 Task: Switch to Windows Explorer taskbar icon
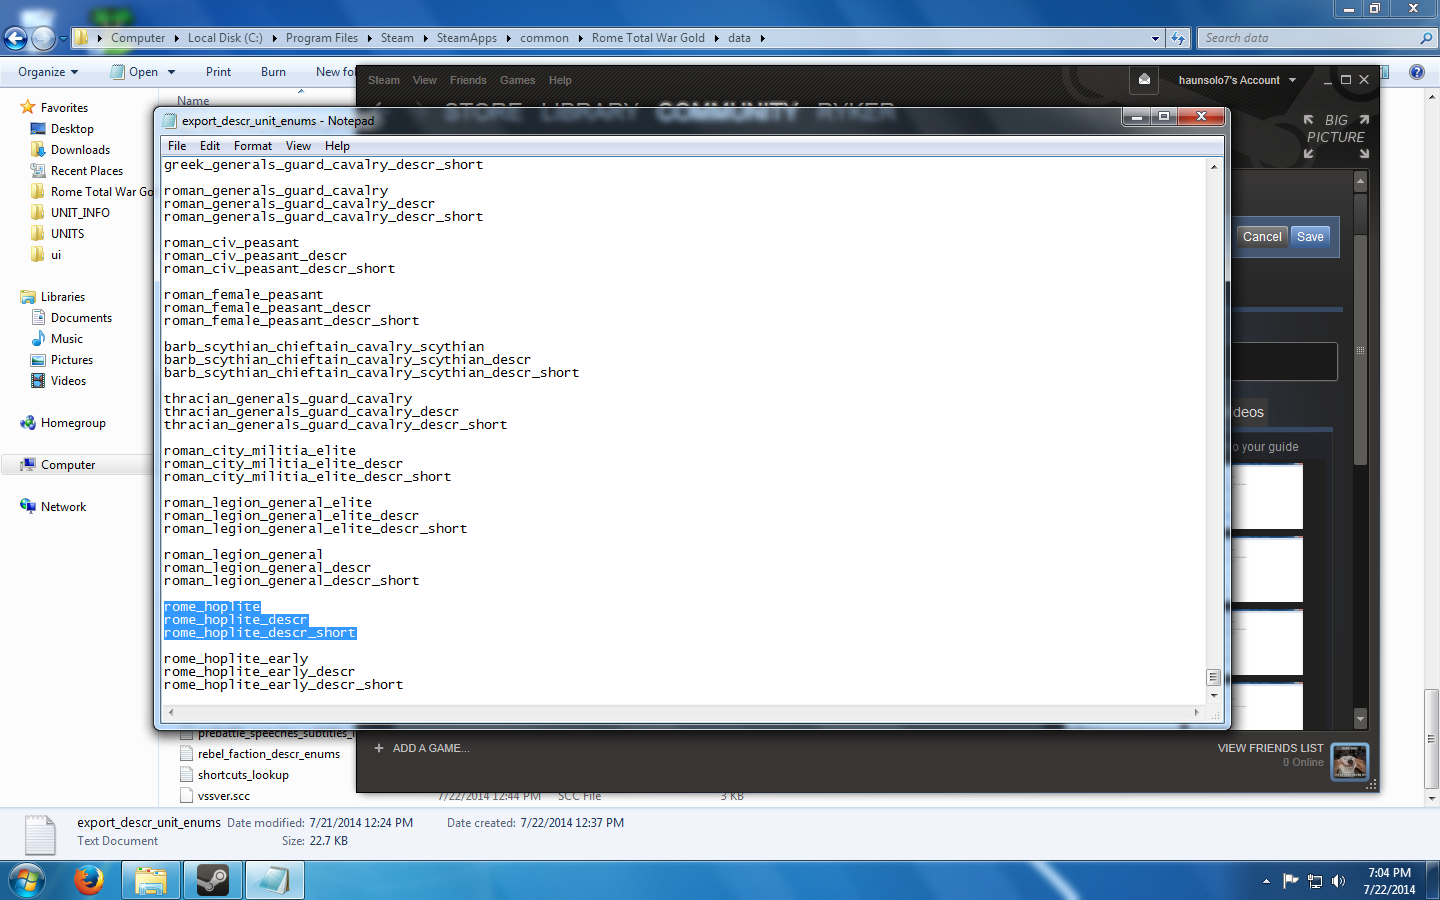(151, 880)
